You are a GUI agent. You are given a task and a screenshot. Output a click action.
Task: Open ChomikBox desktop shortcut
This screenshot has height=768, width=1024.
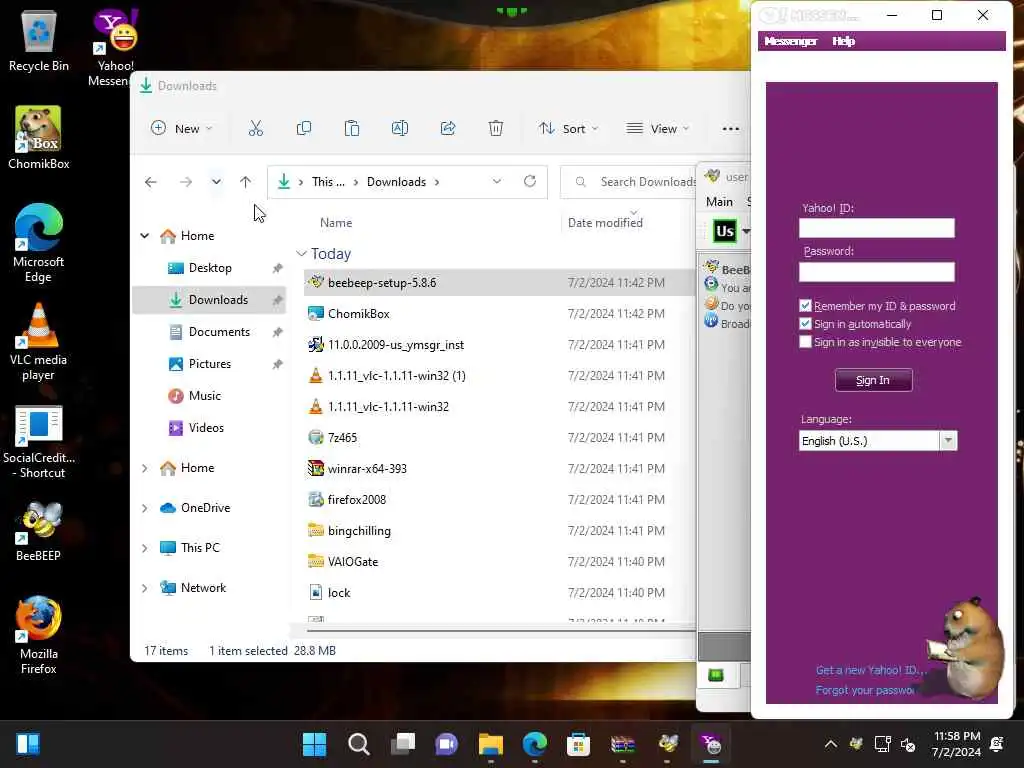pyautogui.click(x=39, y=138)
